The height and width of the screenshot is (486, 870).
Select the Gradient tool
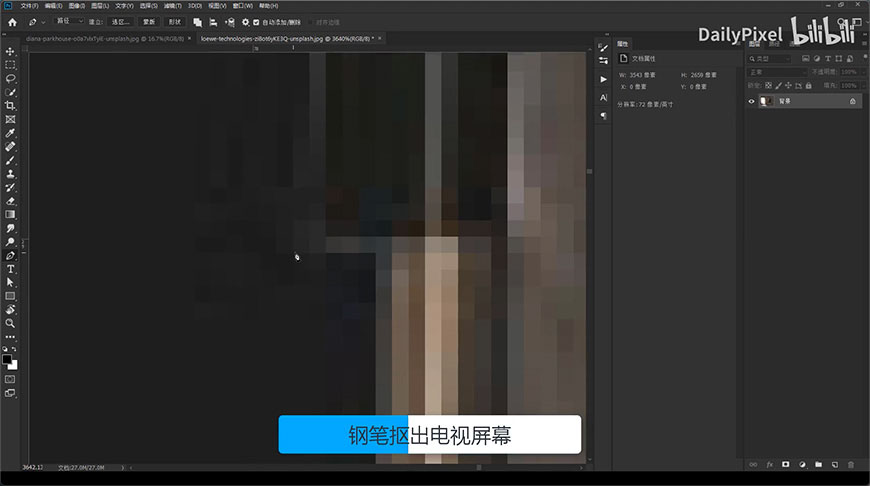click(x=10, y=215)
